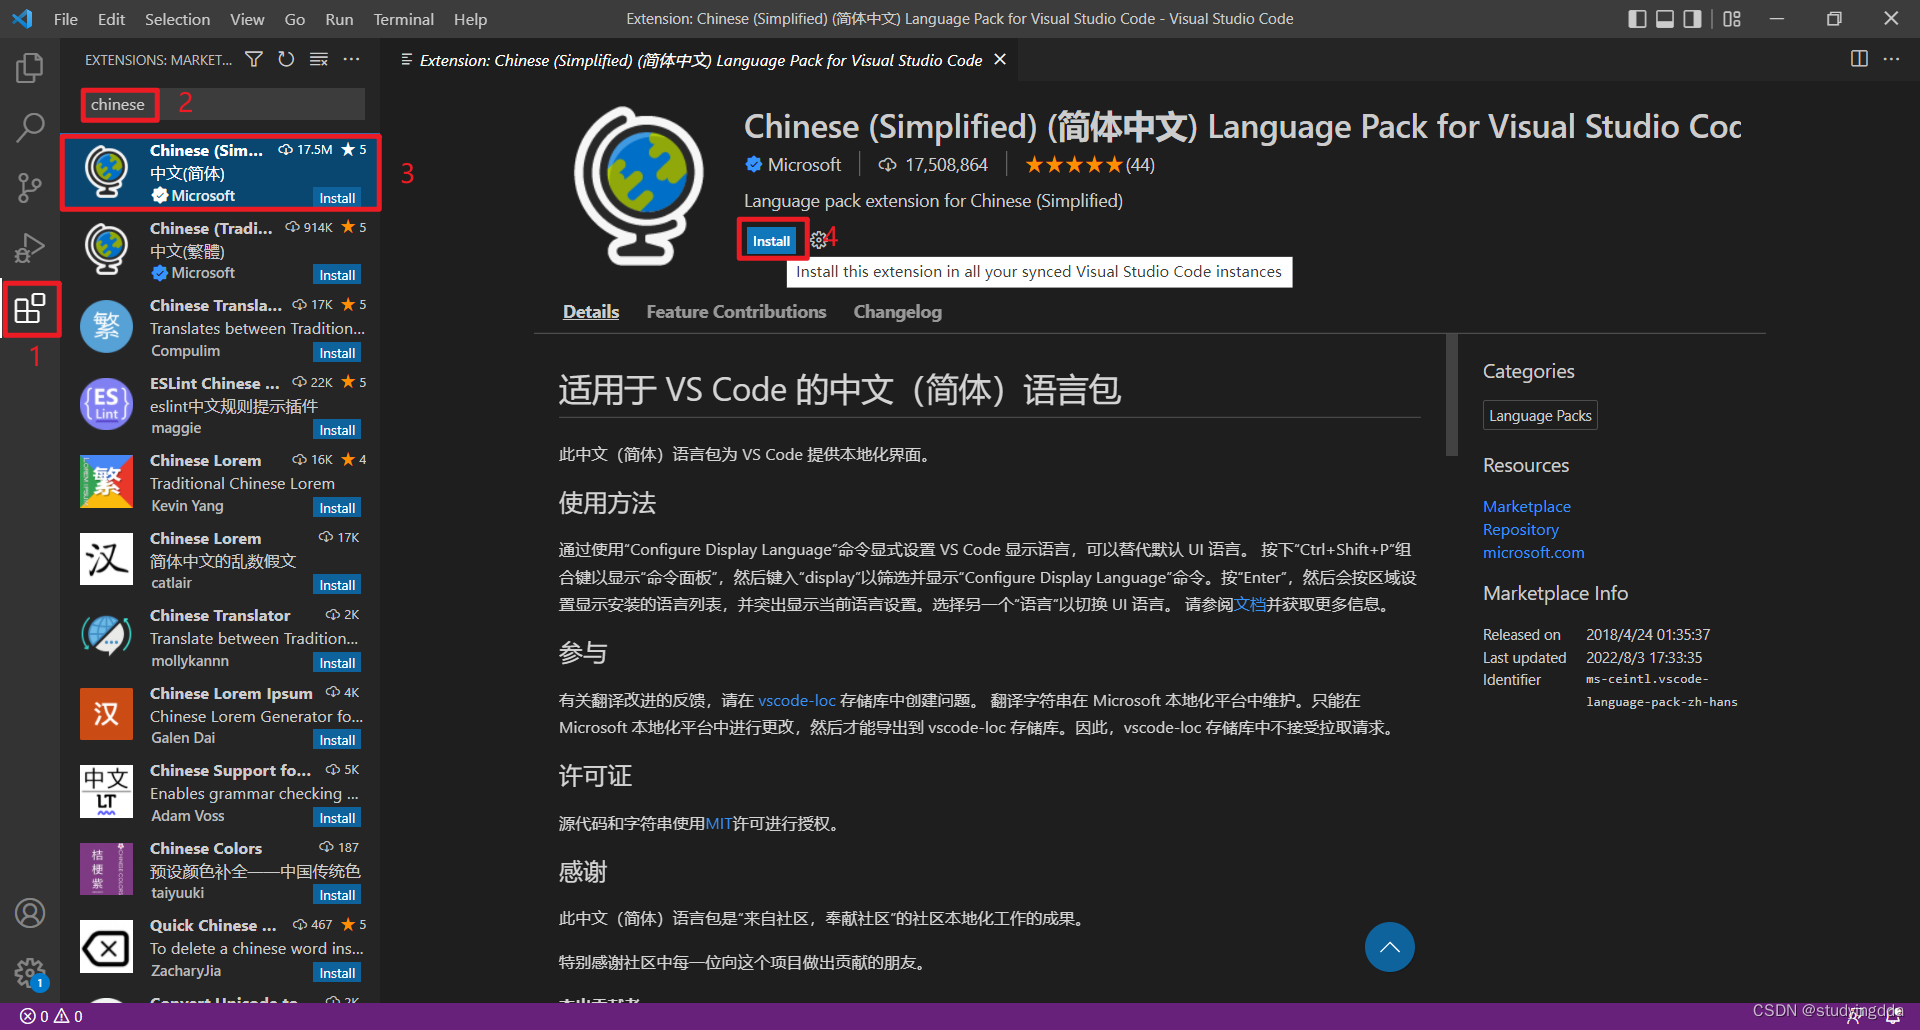
Task: Open the Help menu
Action: click(470, 19)
